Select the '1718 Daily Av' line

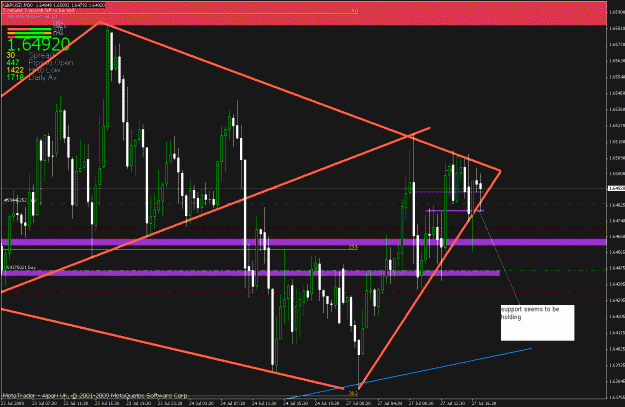tap(31, 77)
